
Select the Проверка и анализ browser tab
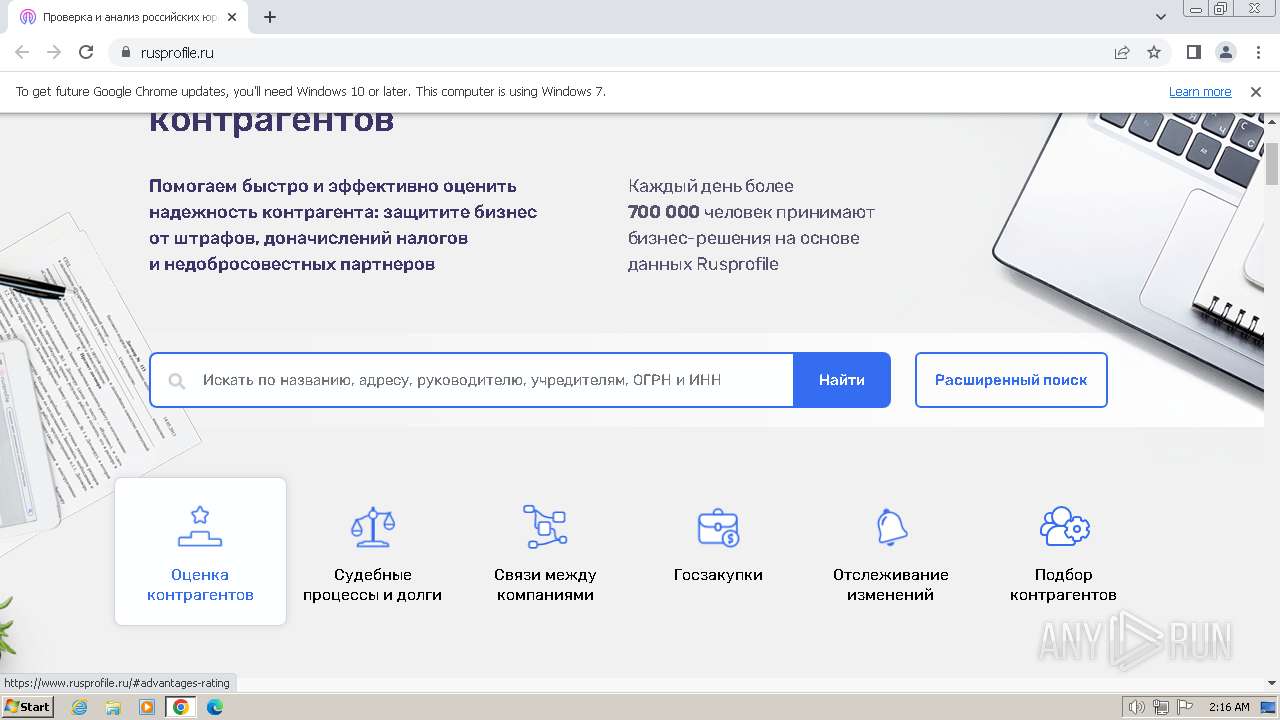(128, 17)
